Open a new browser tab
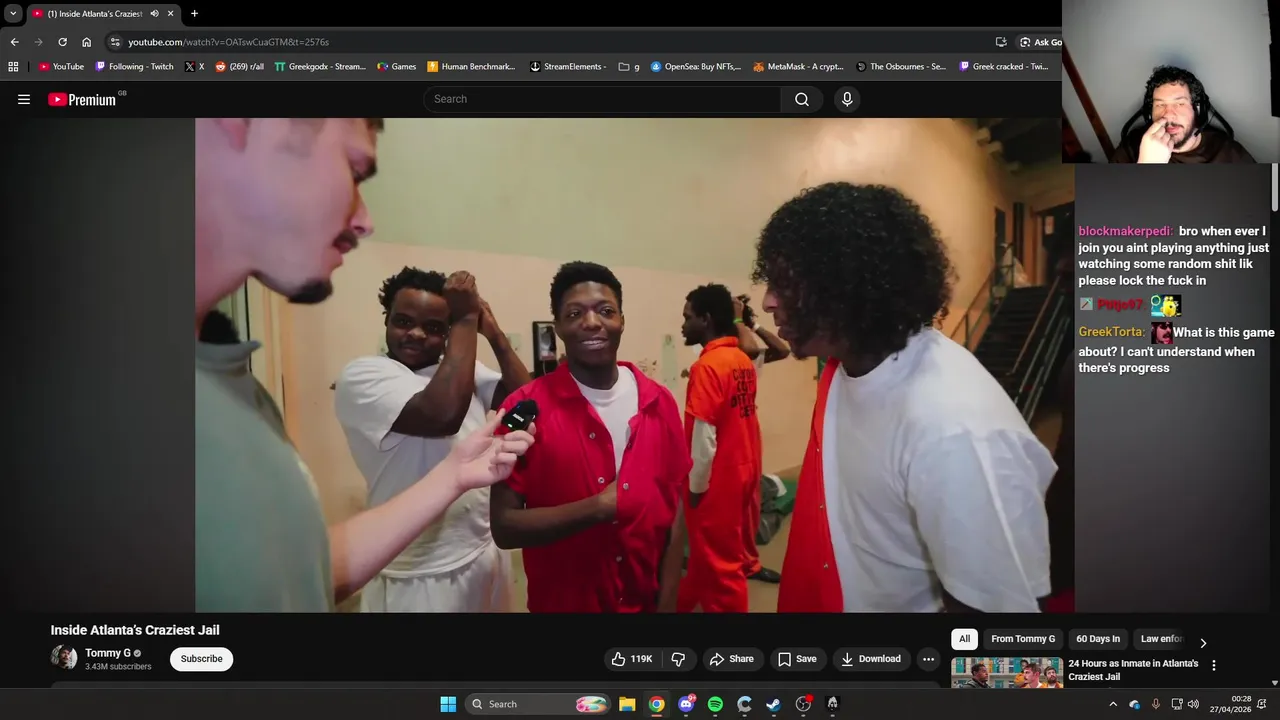The height and width of the screenshot is (720, 1280). (x=194, y=14)
